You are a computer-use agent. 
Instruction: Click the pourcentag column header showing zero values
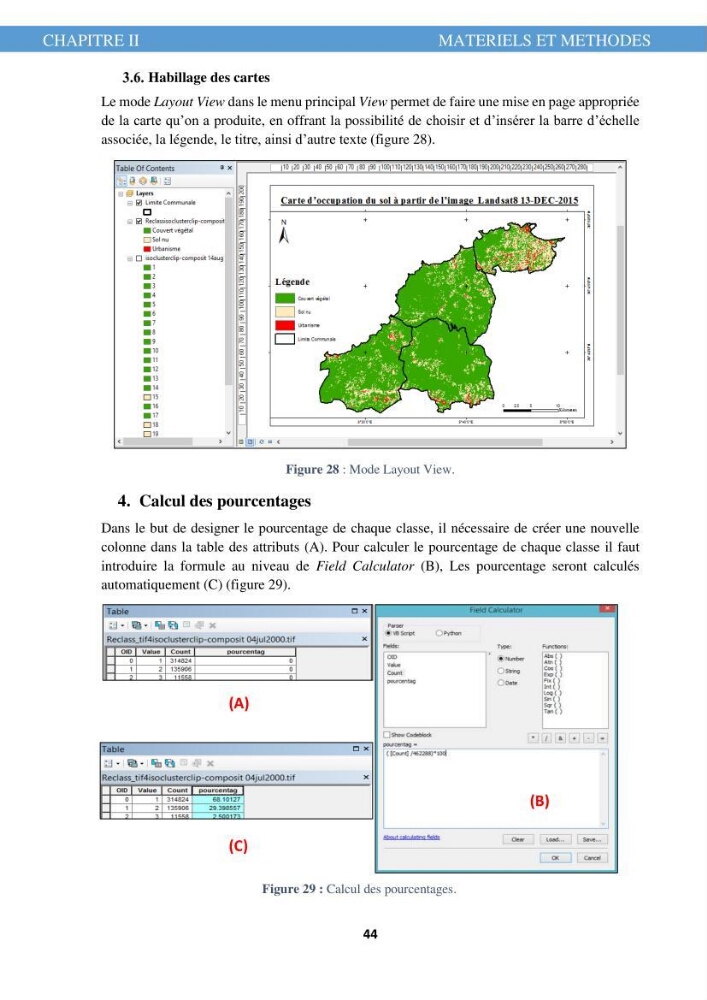[245, 652]
